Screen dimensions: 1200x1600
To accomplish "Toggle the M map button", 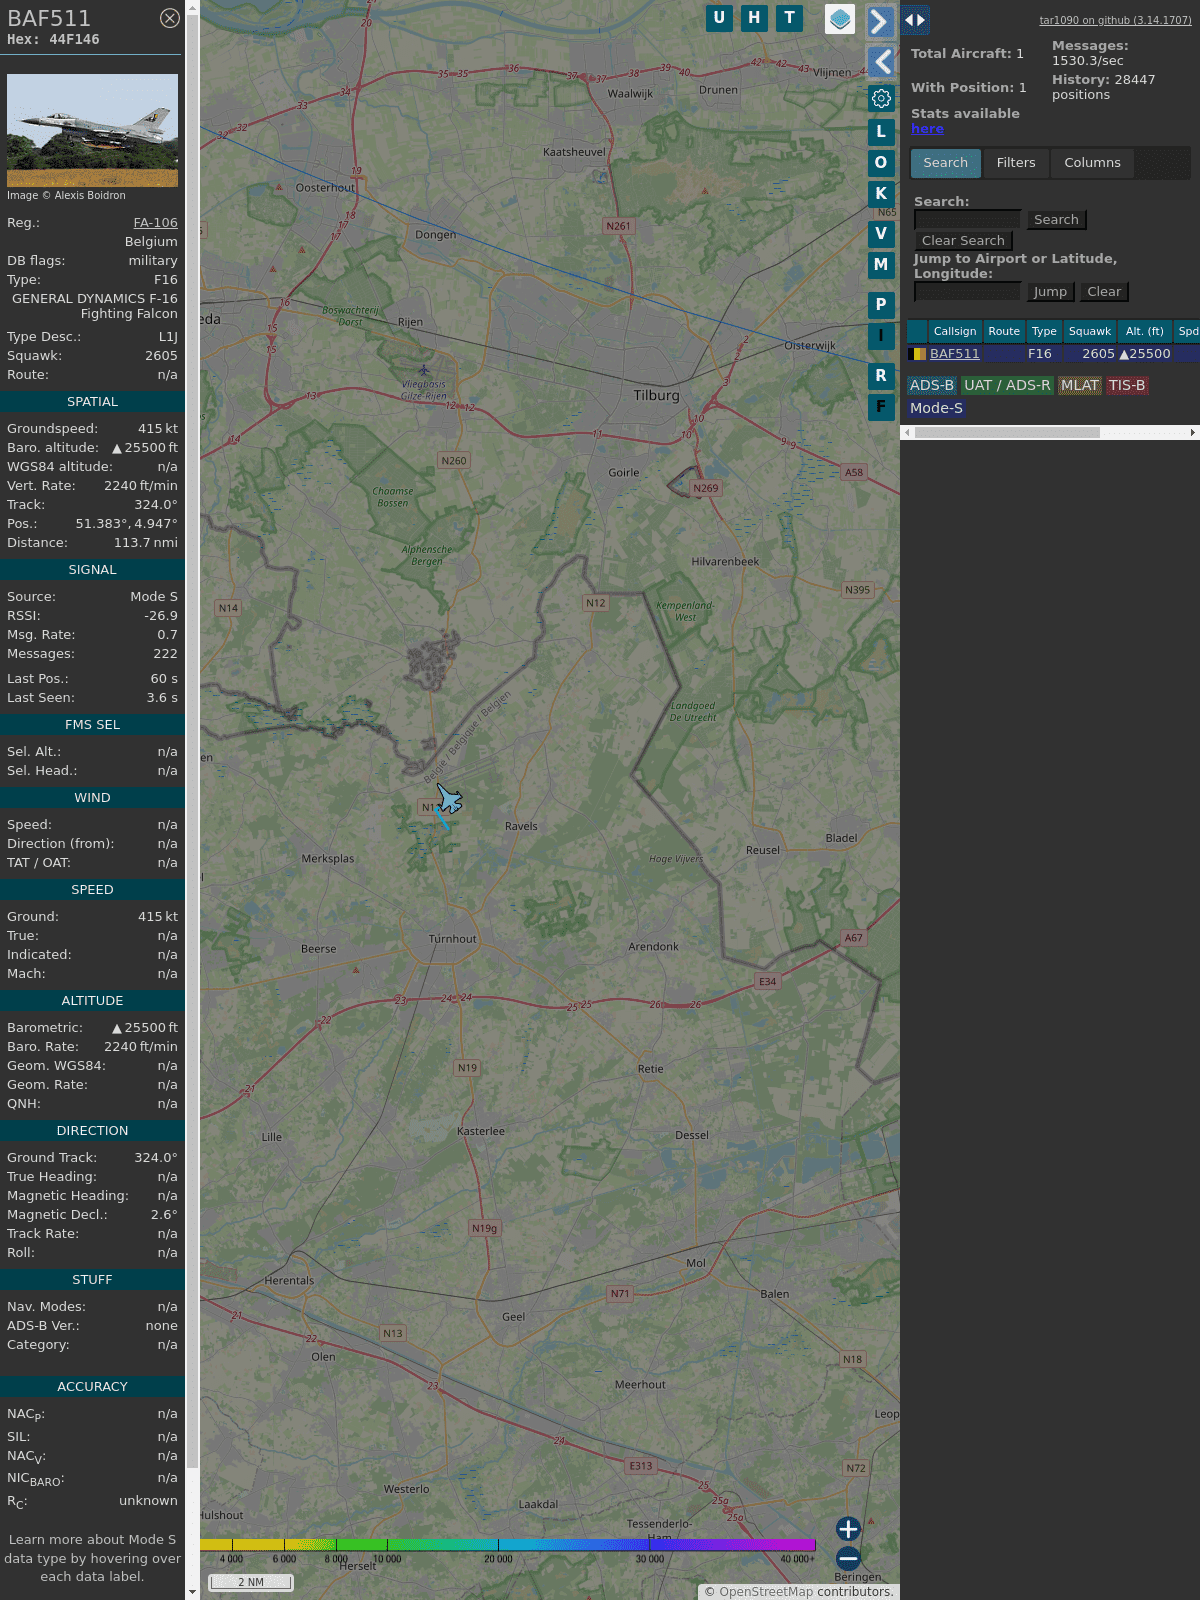I will [881, 264].
